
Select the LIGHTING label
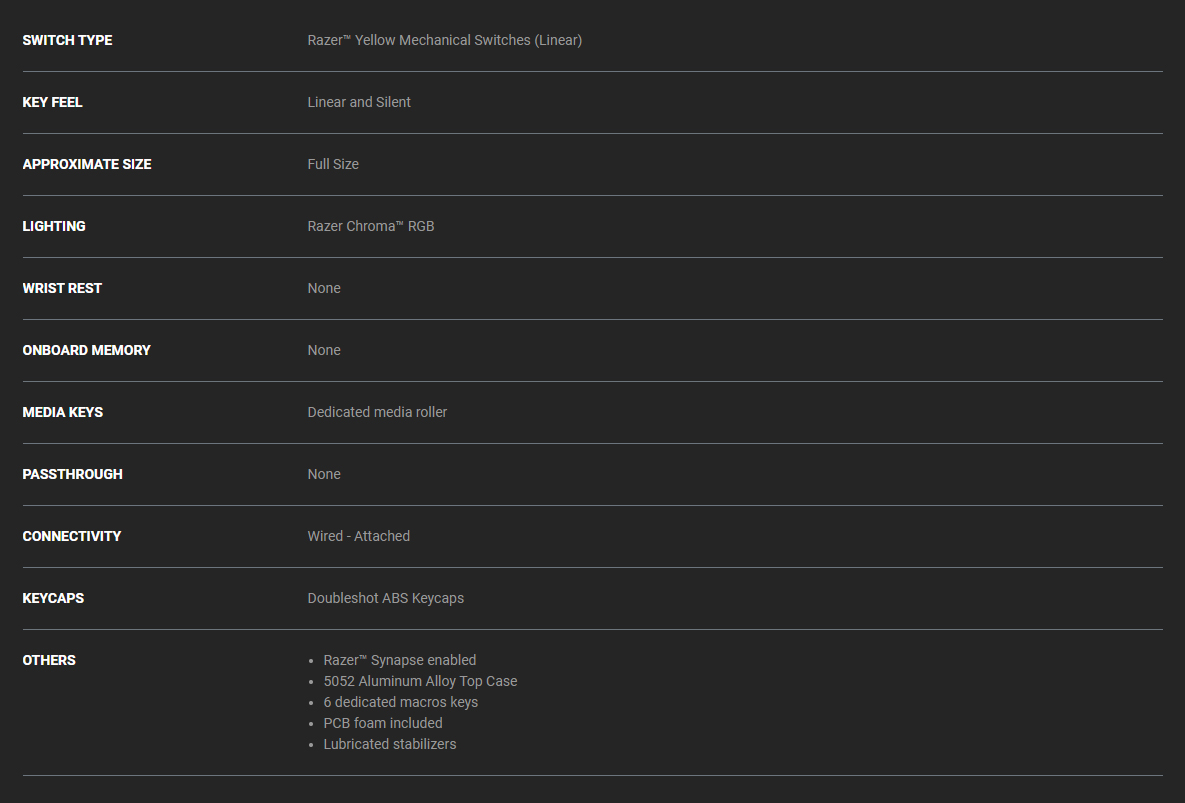54,226
